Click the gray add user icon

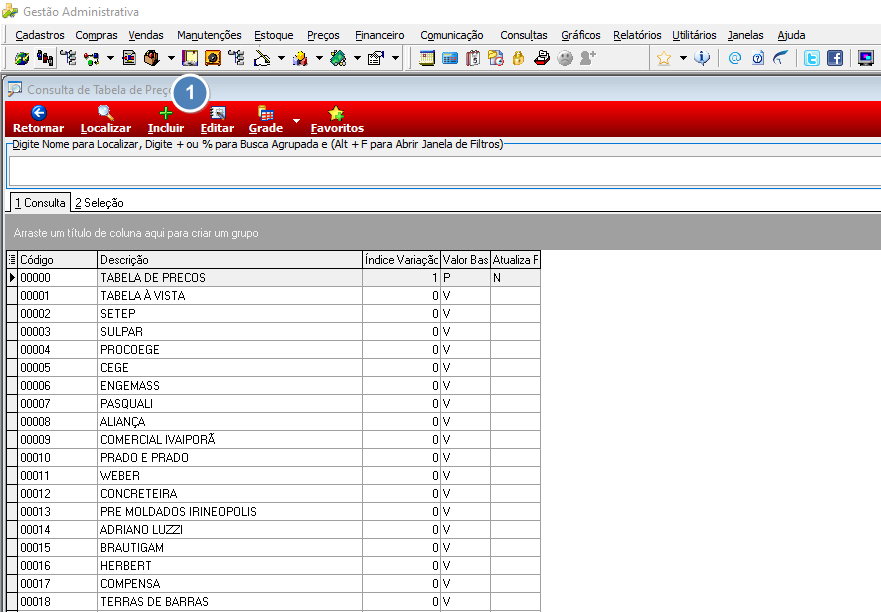(x=588, y=58)
